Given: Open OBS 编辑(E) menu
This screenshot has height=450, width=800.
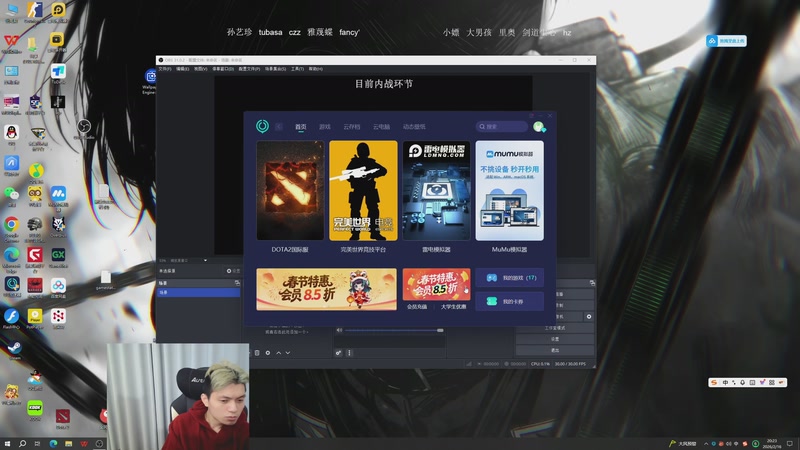Looking at the screenshot, I should (x=182, y=69).
